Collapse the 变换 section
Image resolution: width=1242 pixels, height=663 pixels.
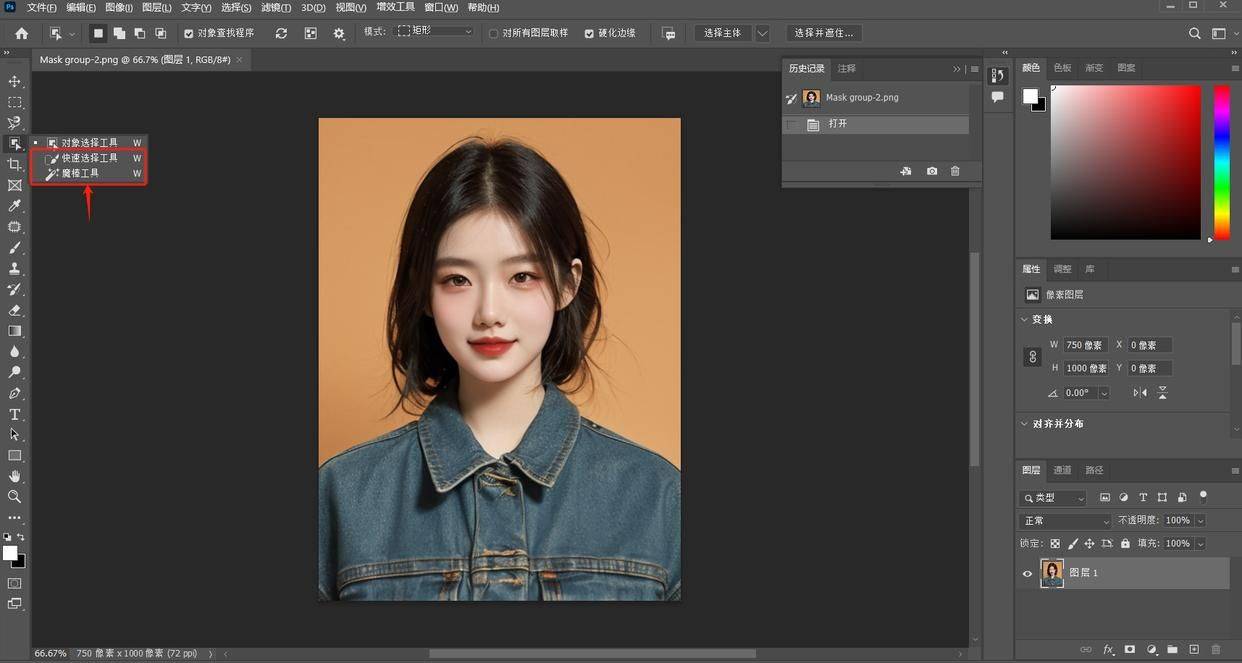1024,320
